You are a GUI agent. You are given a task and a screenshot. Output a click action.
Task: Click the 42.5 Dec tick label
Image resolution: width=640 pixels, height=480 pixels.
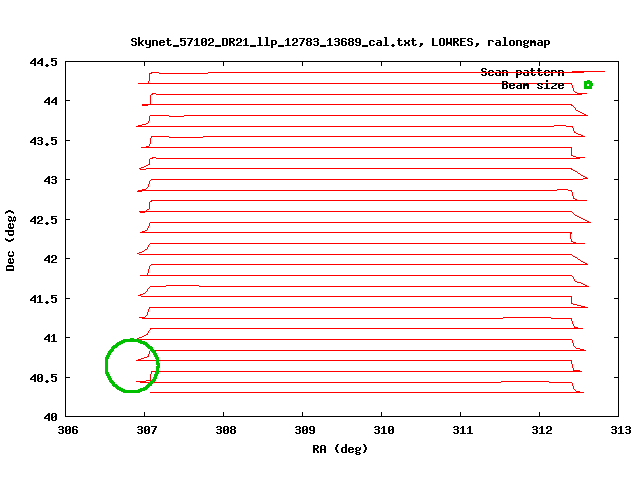coord(43,220)
